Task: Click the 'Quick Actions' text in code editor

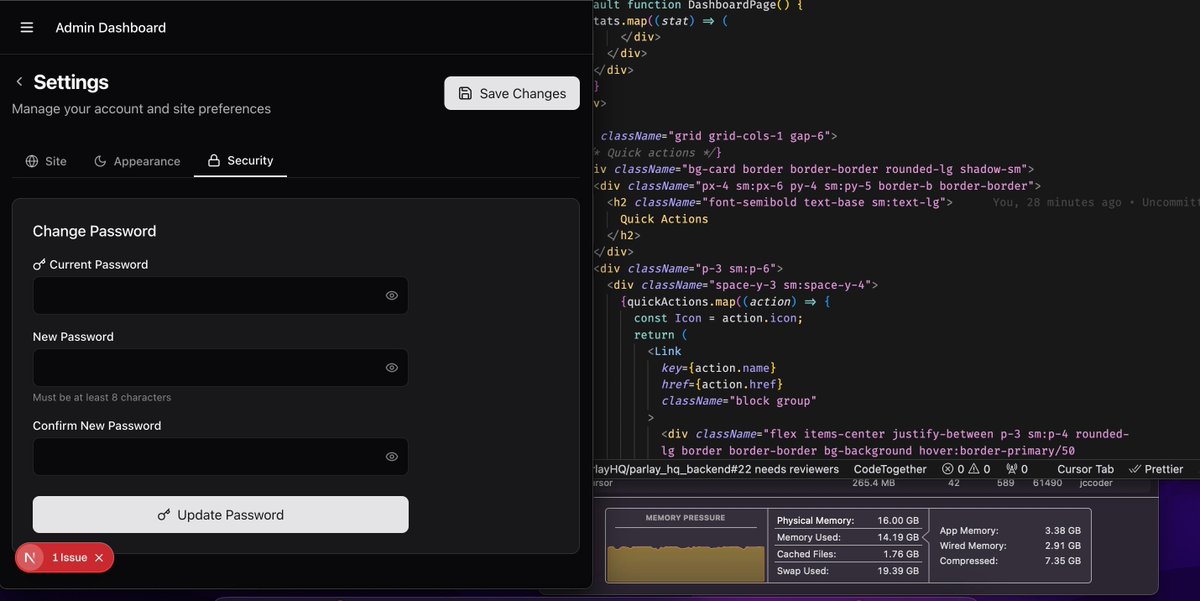Action: [664, 219]
